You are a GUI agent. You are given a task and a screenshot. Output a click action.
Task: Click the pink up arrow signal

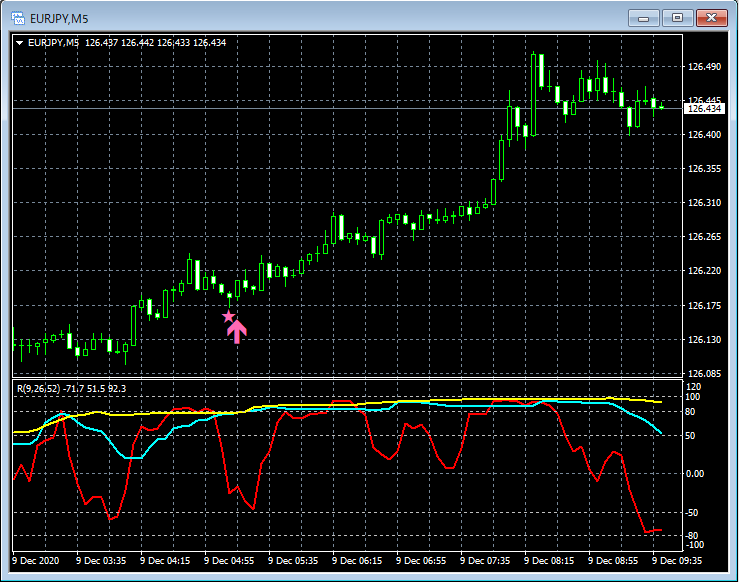pos(237,332)
